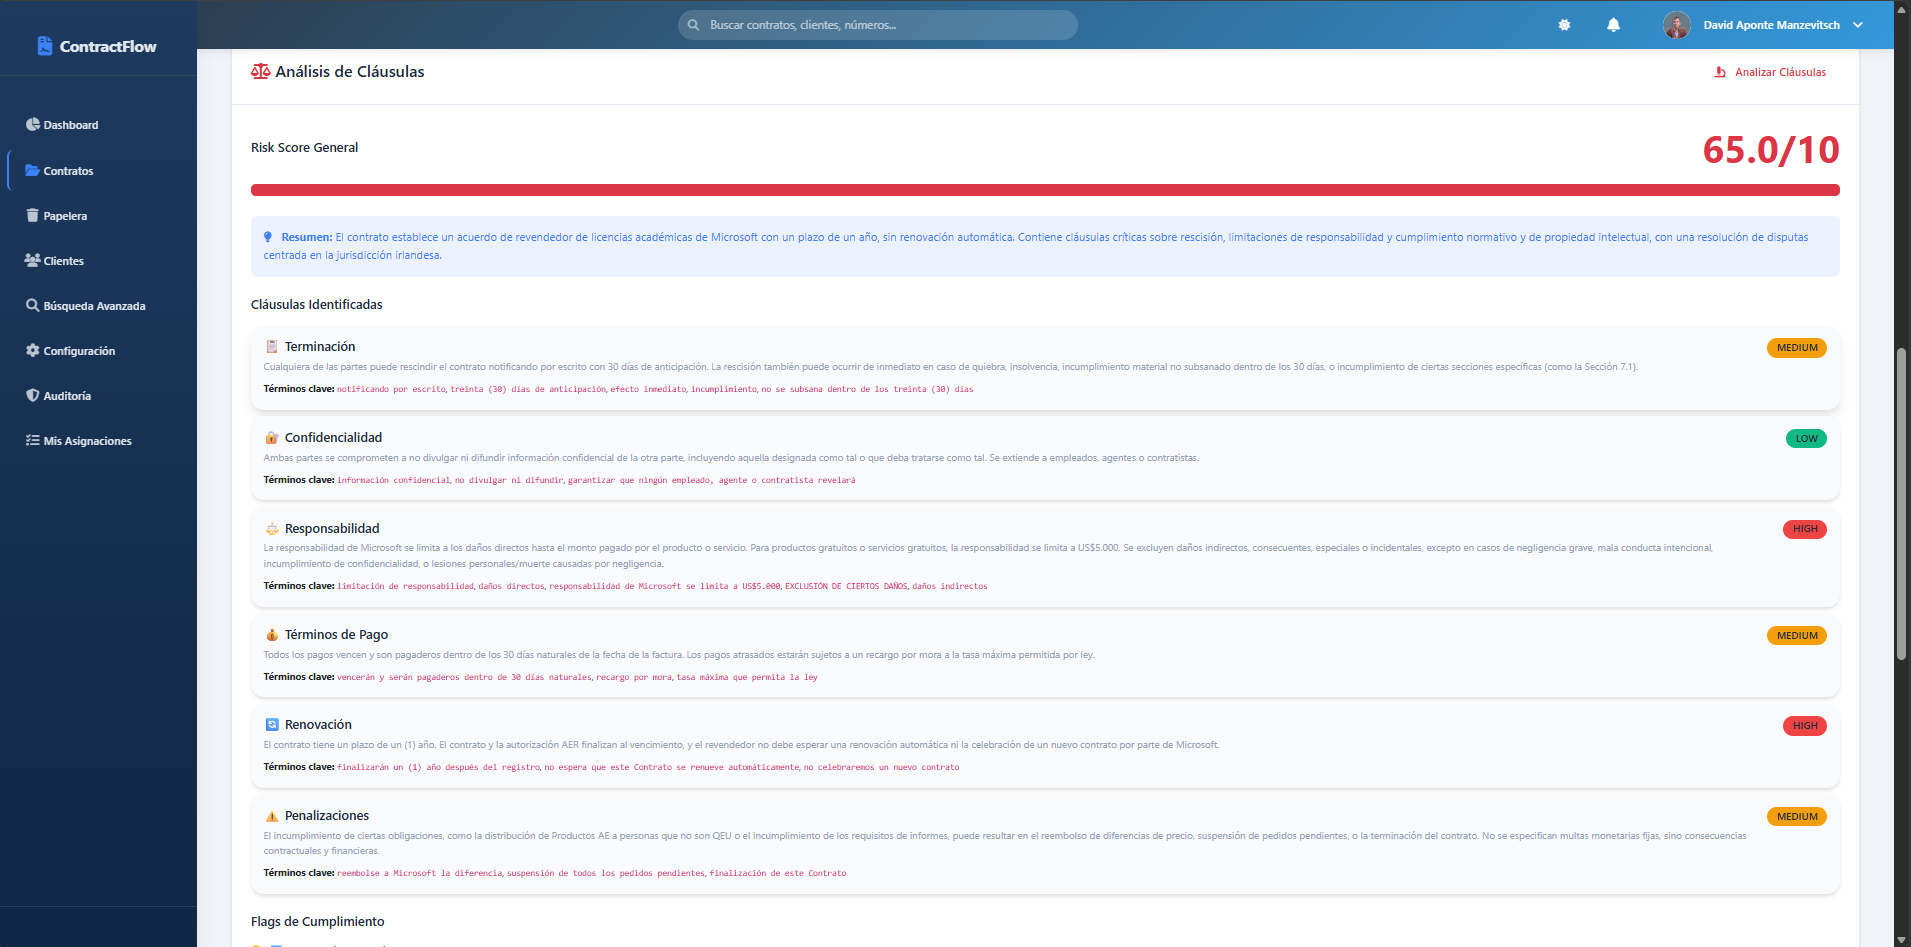Click the scrollbar down arrow
Screen dimensions: 1911x947
coord(1902,939)
